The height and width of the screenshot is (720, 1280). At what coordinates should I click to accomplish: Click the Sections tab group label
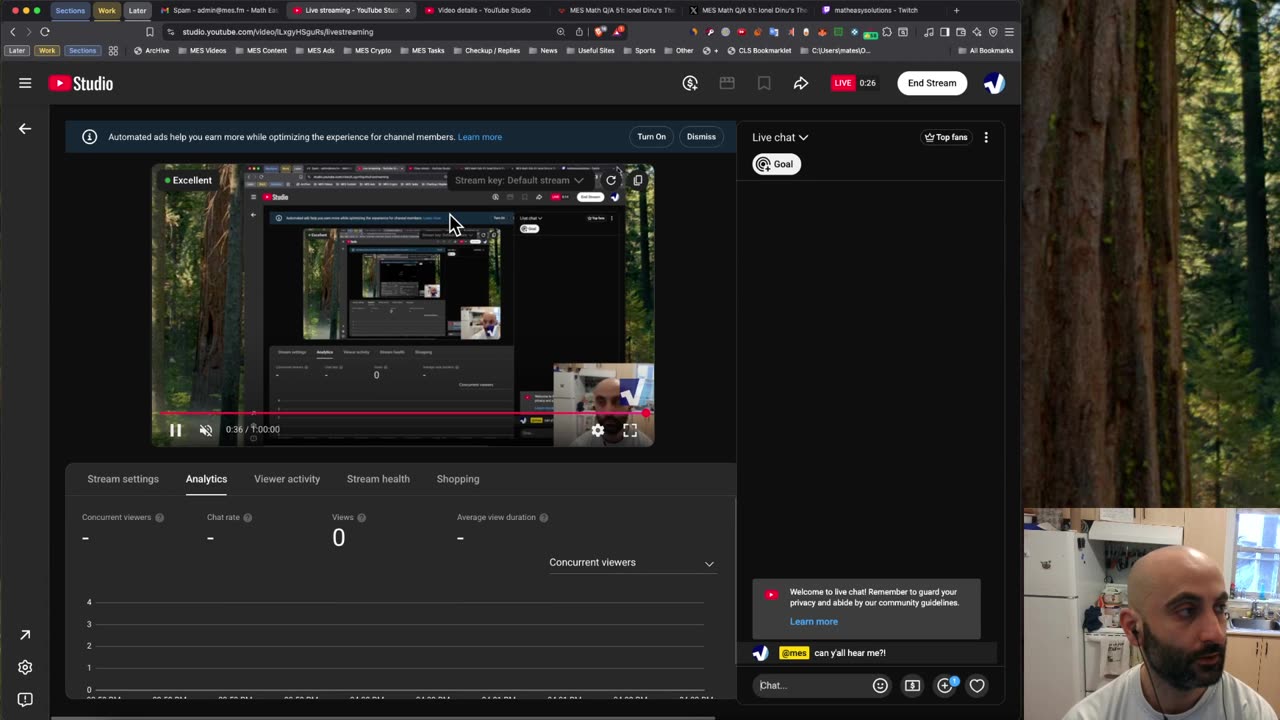[x=70, y=10]
